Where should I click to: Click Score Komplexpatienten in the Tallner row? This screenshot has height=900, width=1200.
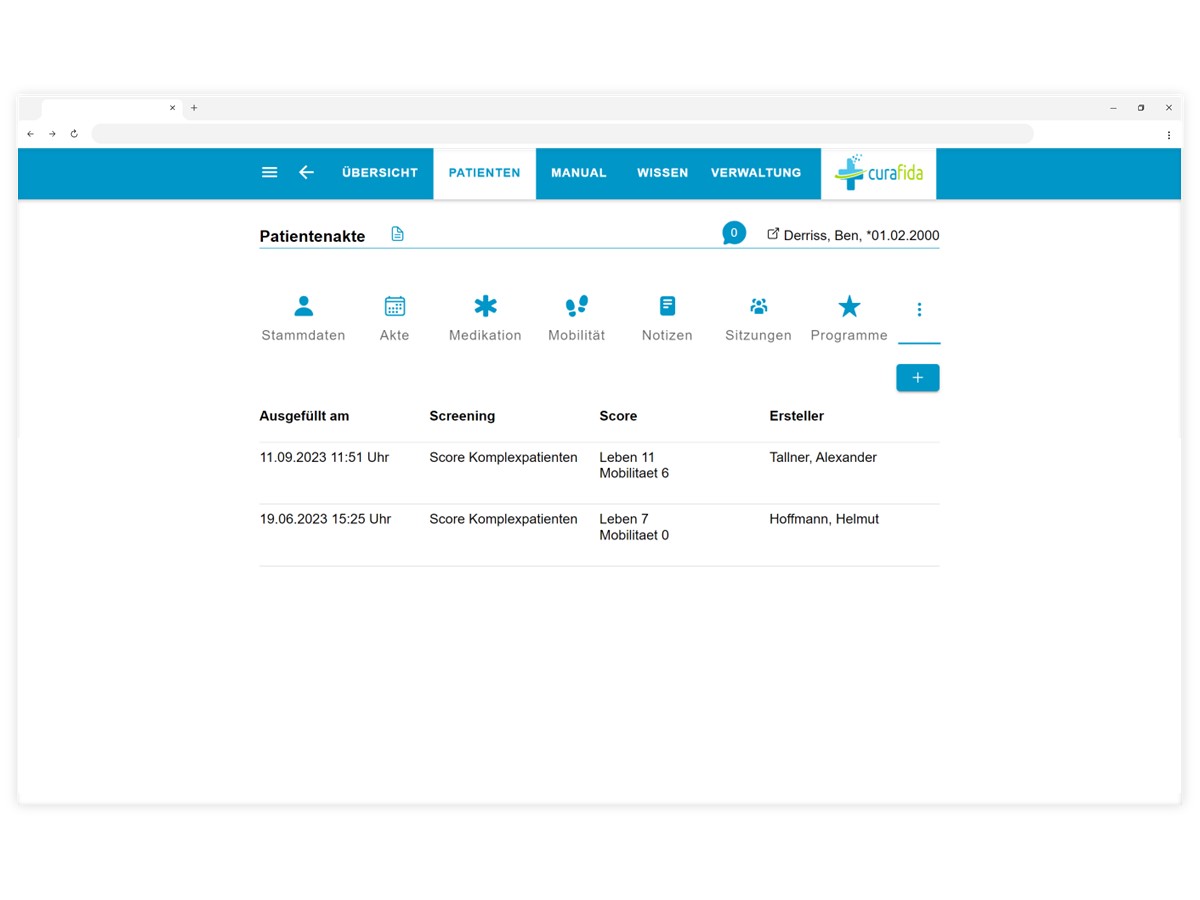coord(503,458)
